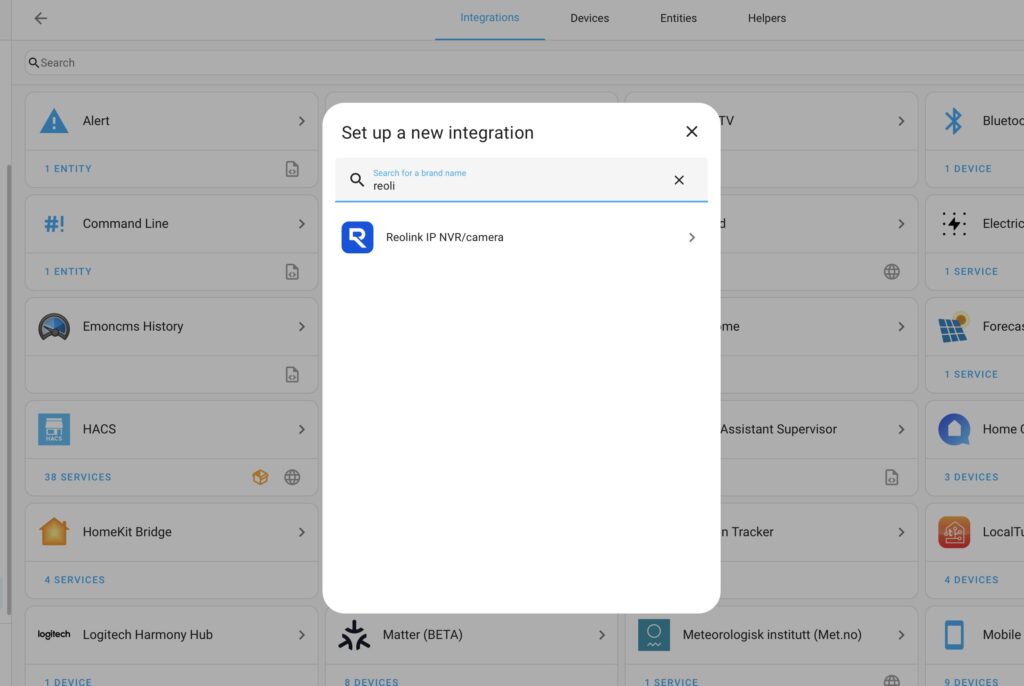Expand the TV card chevron
Image resolution: width=1024 pixels, height=686 pixels.
(x=901, y=122)
